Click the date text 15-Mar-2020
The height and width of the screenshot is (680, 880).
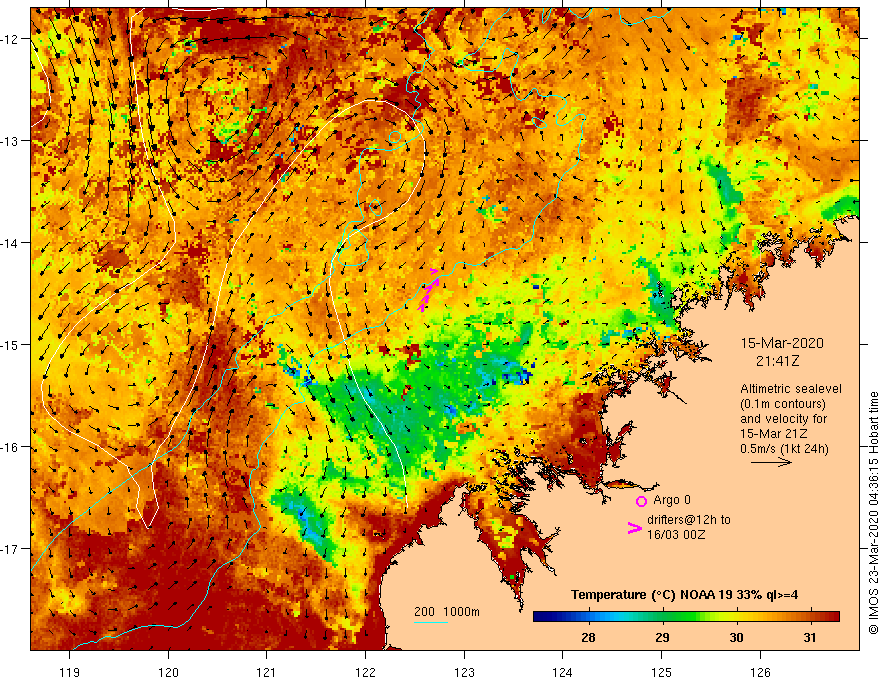click(782, 343)
